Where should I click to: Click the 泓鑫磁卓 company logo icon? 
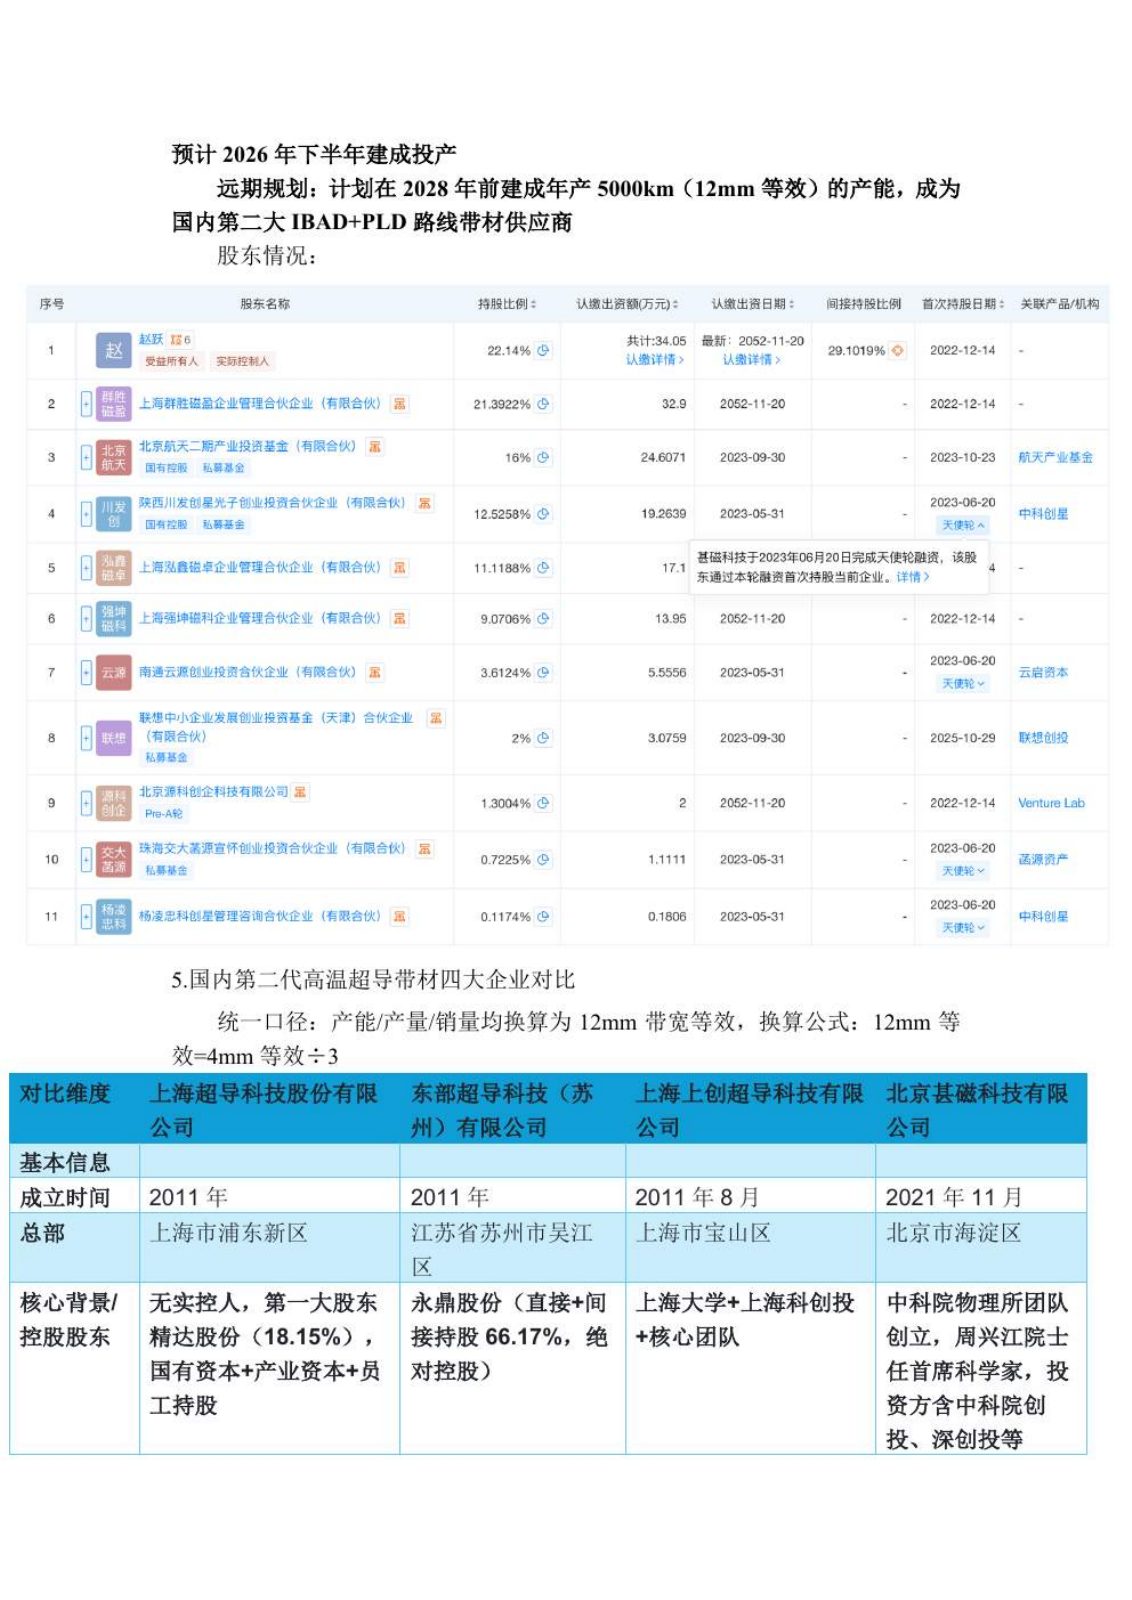pos(114,568)
